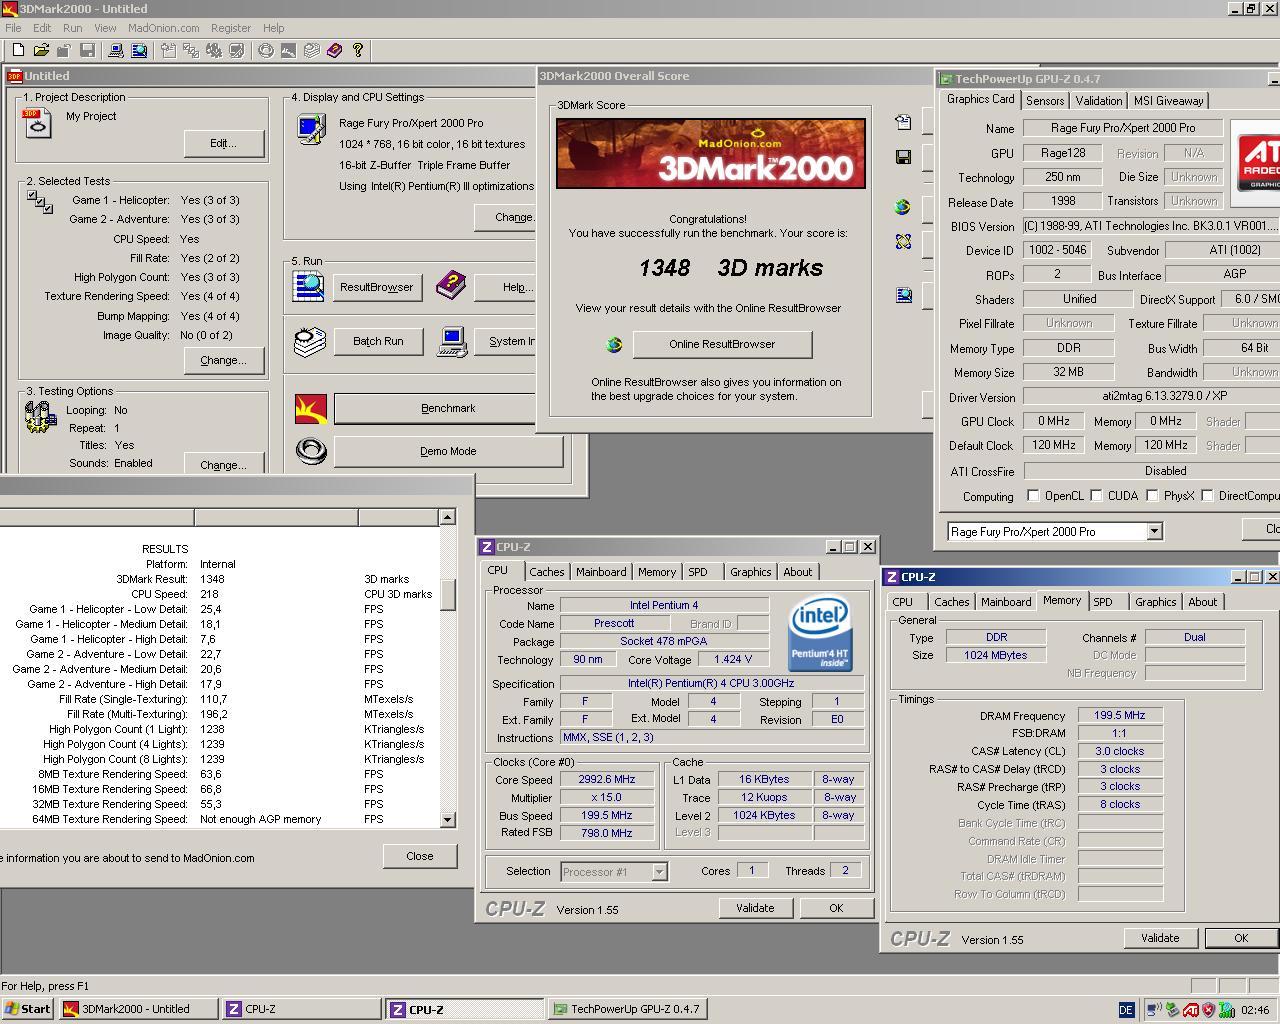Image resolution: width=1280 pixels, height=1024 pixels.
Task: Click the floppy disk save icon in the score window
Action: tap(903, 157)
